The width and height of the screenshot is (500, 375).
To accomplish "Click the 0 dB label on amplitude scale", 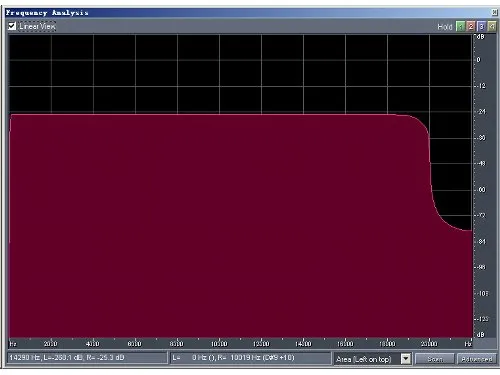I will click(479, 60).
